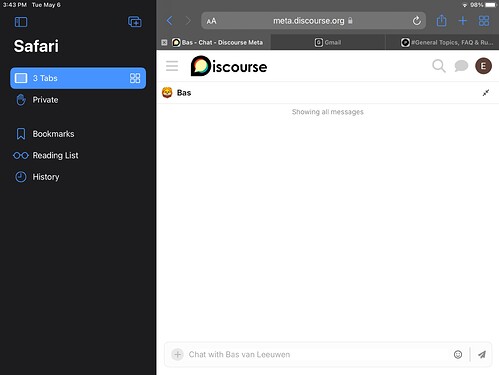
Task: Send the chat message
Action: [x=482, y=354]
